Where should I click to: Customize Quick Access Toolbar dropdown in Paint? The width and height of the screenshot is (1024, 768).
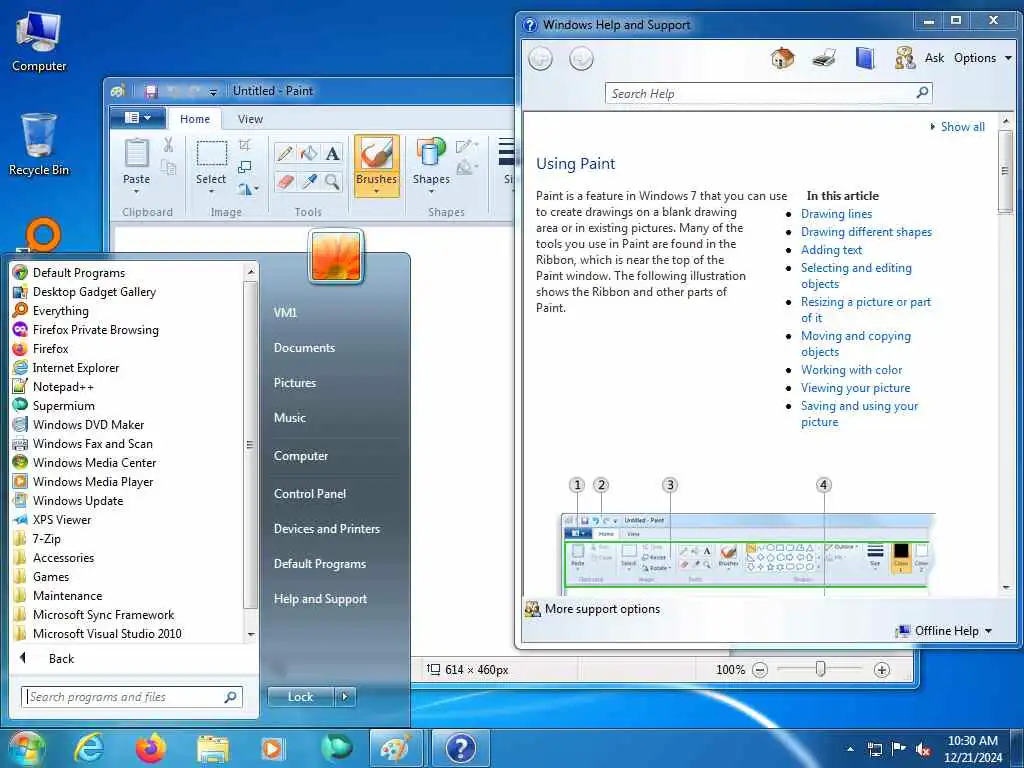pyautogui.click(x=213, y=92)
